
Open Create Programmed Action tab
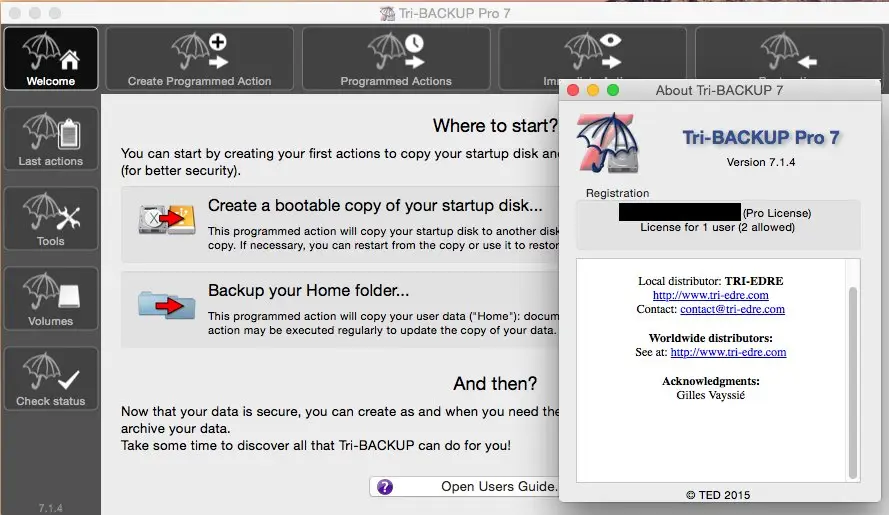(x=200, y=58)
